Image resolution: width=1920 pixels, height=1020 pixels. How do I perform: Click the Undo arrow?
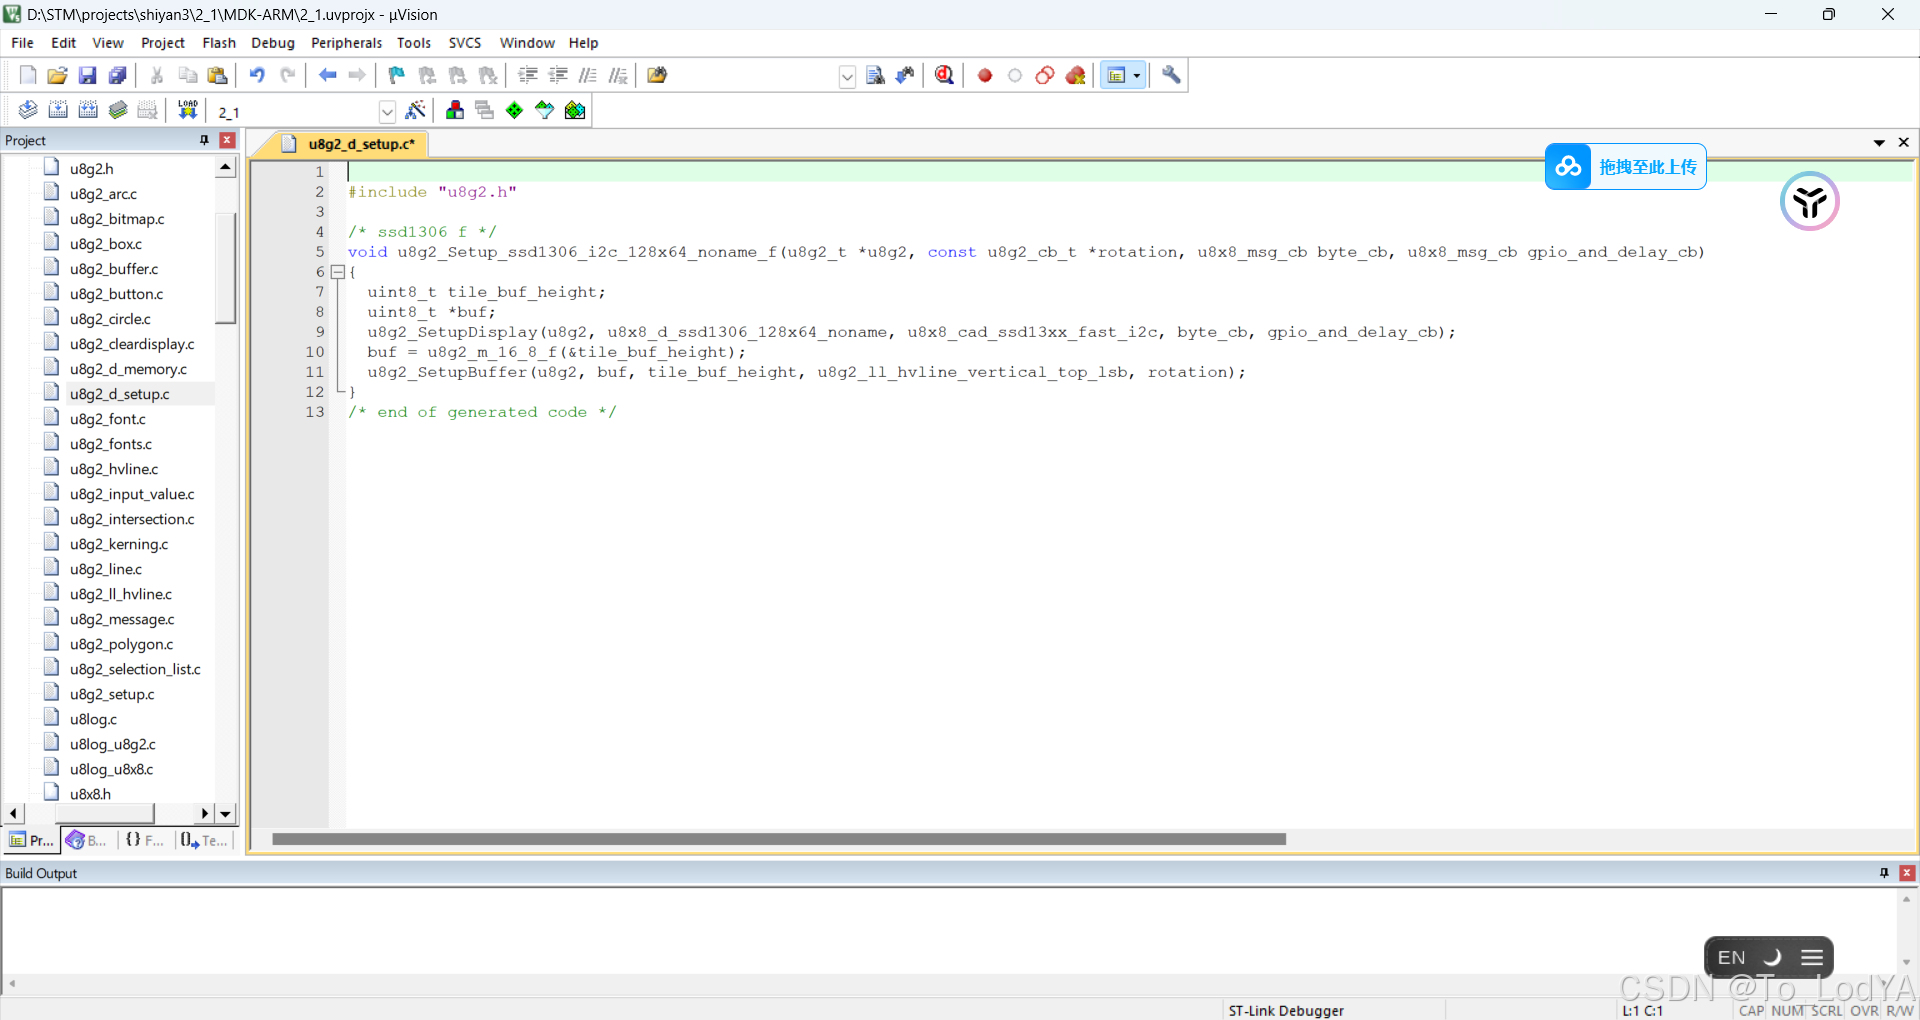pos(258,75)
